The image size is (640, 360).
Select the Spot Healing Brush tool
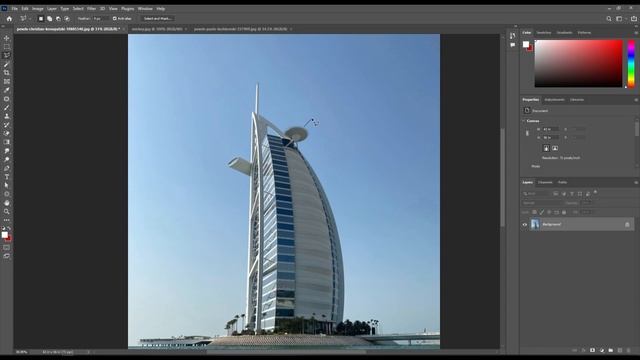[7, 99]
